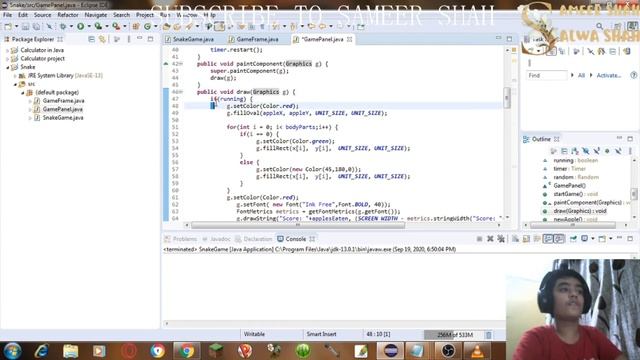Expand the Calculator in Java project
The image size is (640, 360).
pyautogui.click(x=7, y=50)
